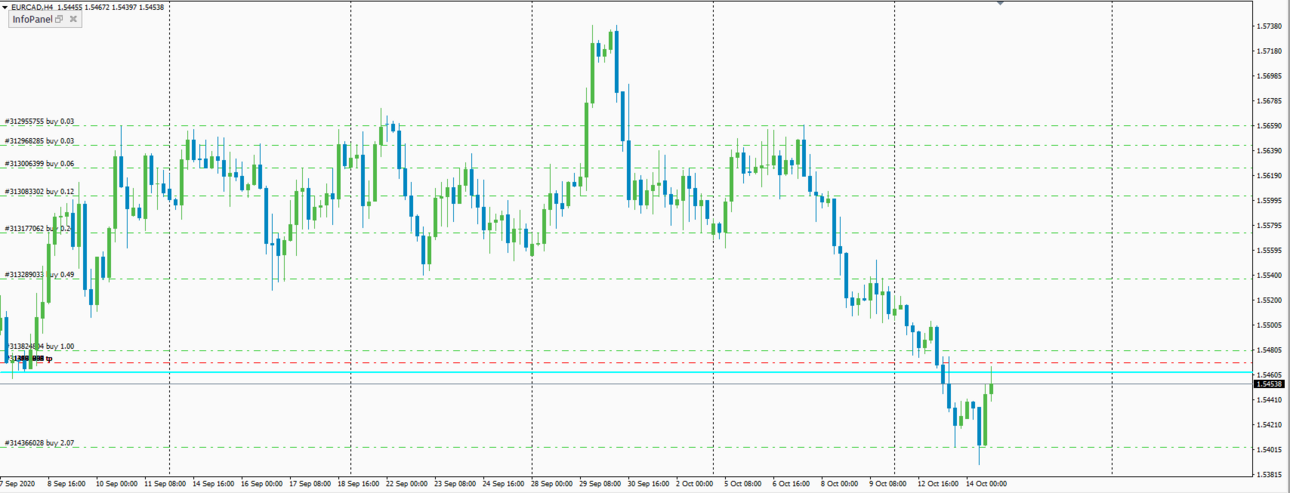Click price scale value 1.54210
This screenshot has height=493, width=1290.
(1270, 424)
